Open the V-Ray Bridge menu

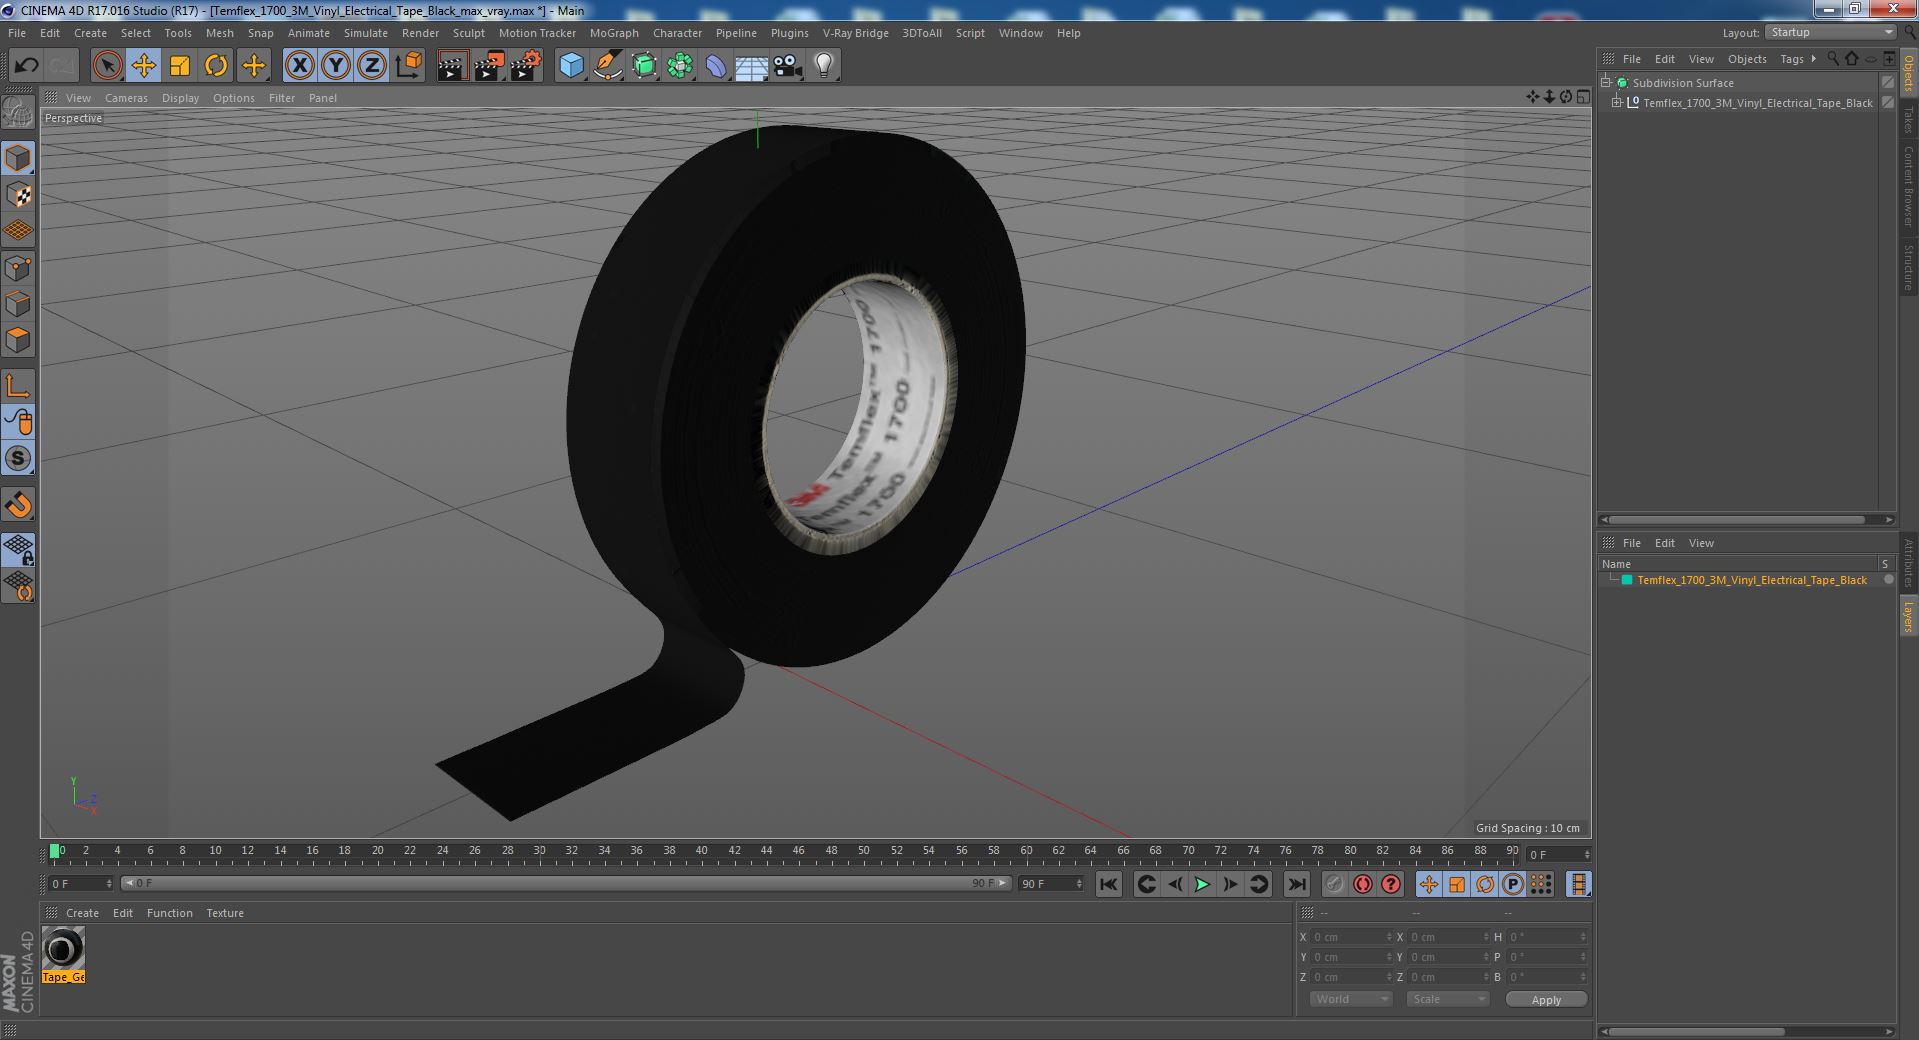pos(855,33)
